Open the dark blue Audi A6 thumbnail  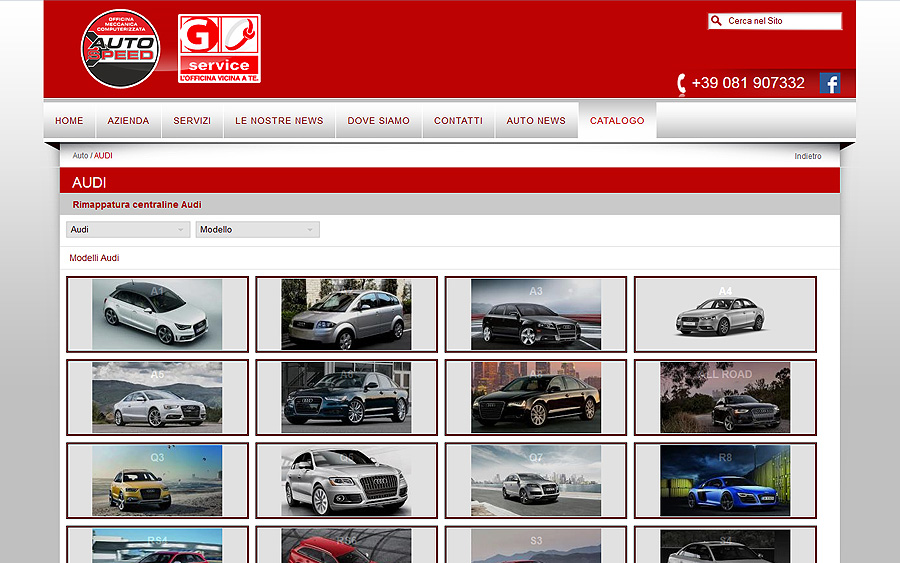(x=347, y=398)
